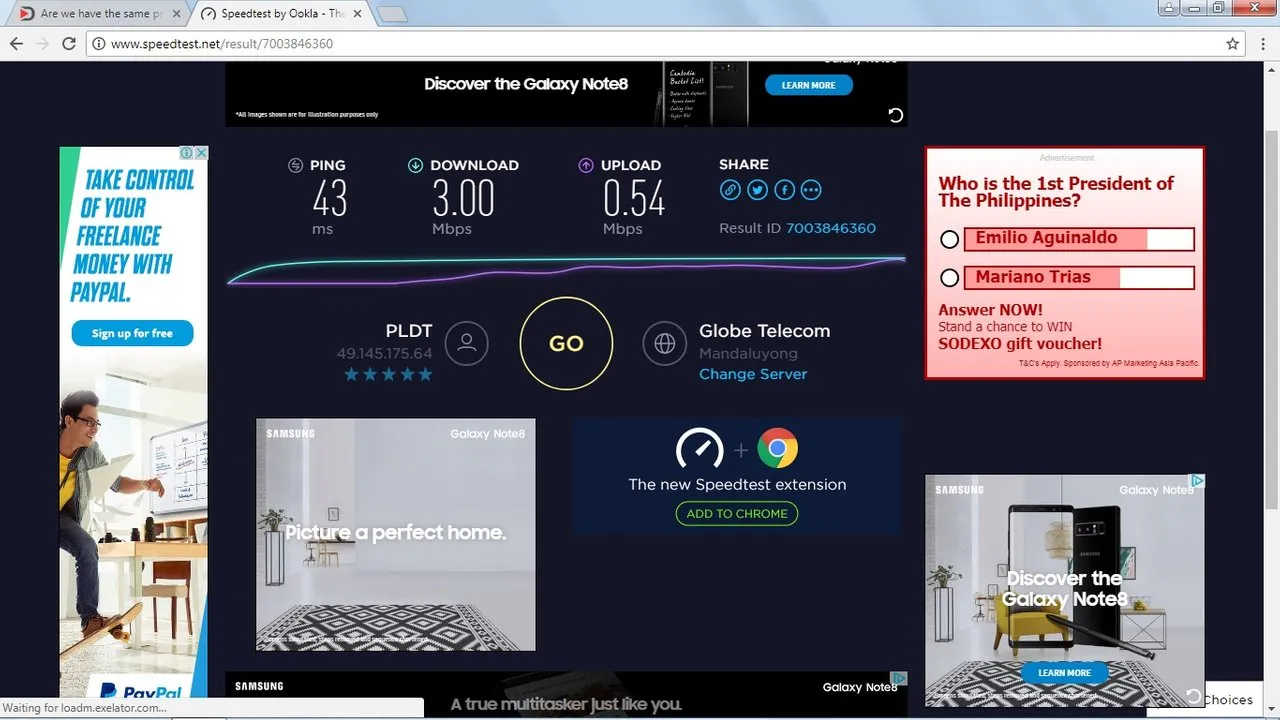1280x720 pixels.
Task: Click the PLDT user profile icon
Action: pyautogui.click(x=466, y=343)
